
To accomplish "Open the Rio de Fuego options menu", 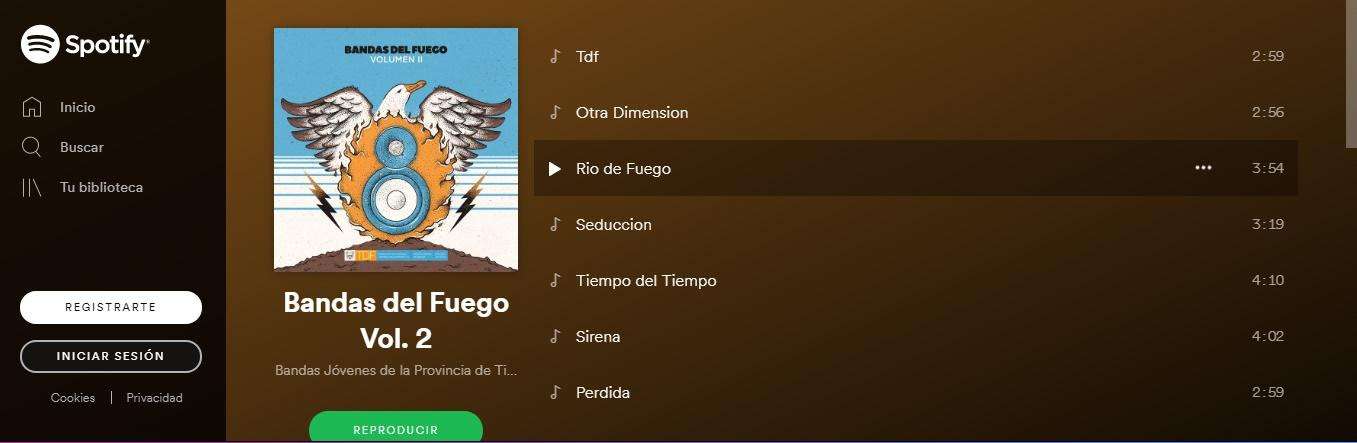I will [x=1203, y=168].
